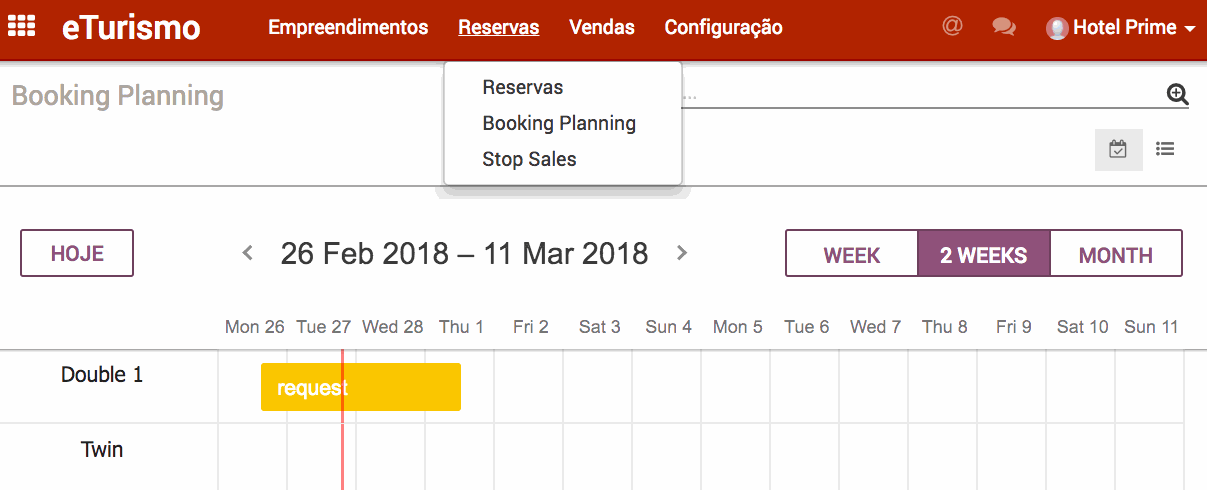This screenshot has width=1207, height=490.
Task: Expand the Hotel Prime user dropdown
Action: (1121, 28)
